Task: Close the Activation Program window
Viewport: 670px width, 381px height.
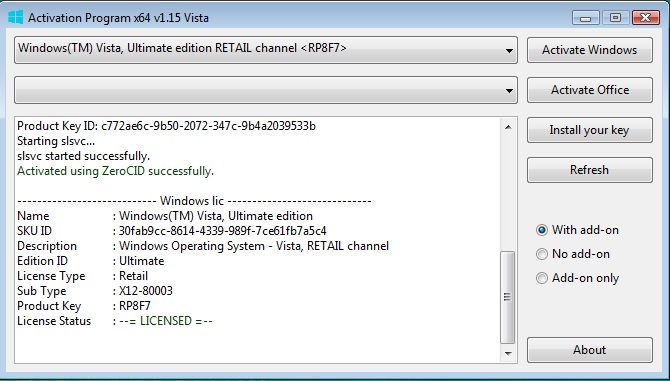Action: 646,18
